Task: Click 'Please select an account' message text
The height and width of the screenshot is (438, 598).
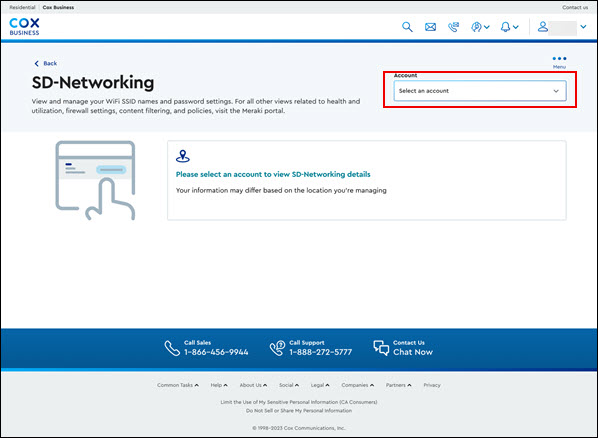Action: (273, 174)
